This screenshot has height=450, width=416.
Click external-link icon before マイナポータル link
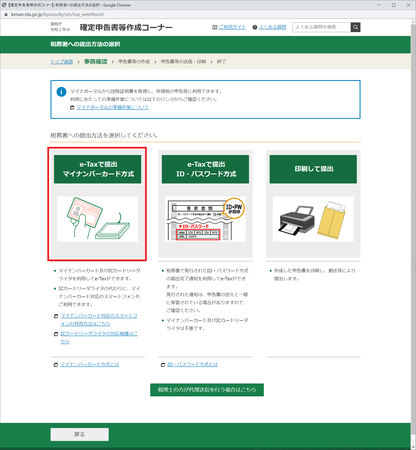click(x=72, y=108)
